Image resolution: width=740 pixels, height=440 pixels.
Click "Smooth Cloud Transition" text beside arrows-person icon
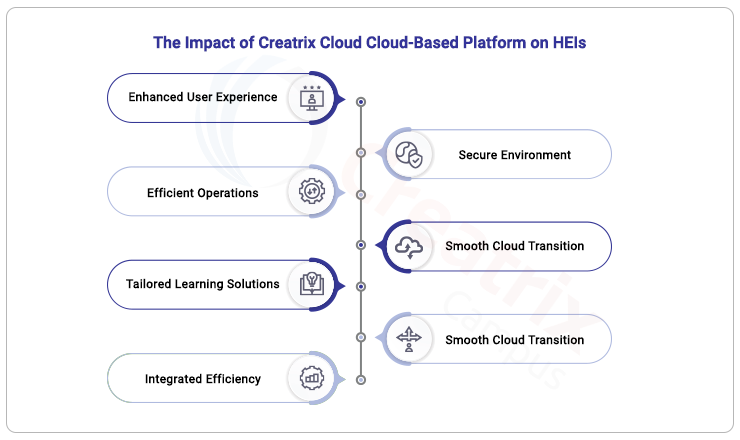pos(514,340)
